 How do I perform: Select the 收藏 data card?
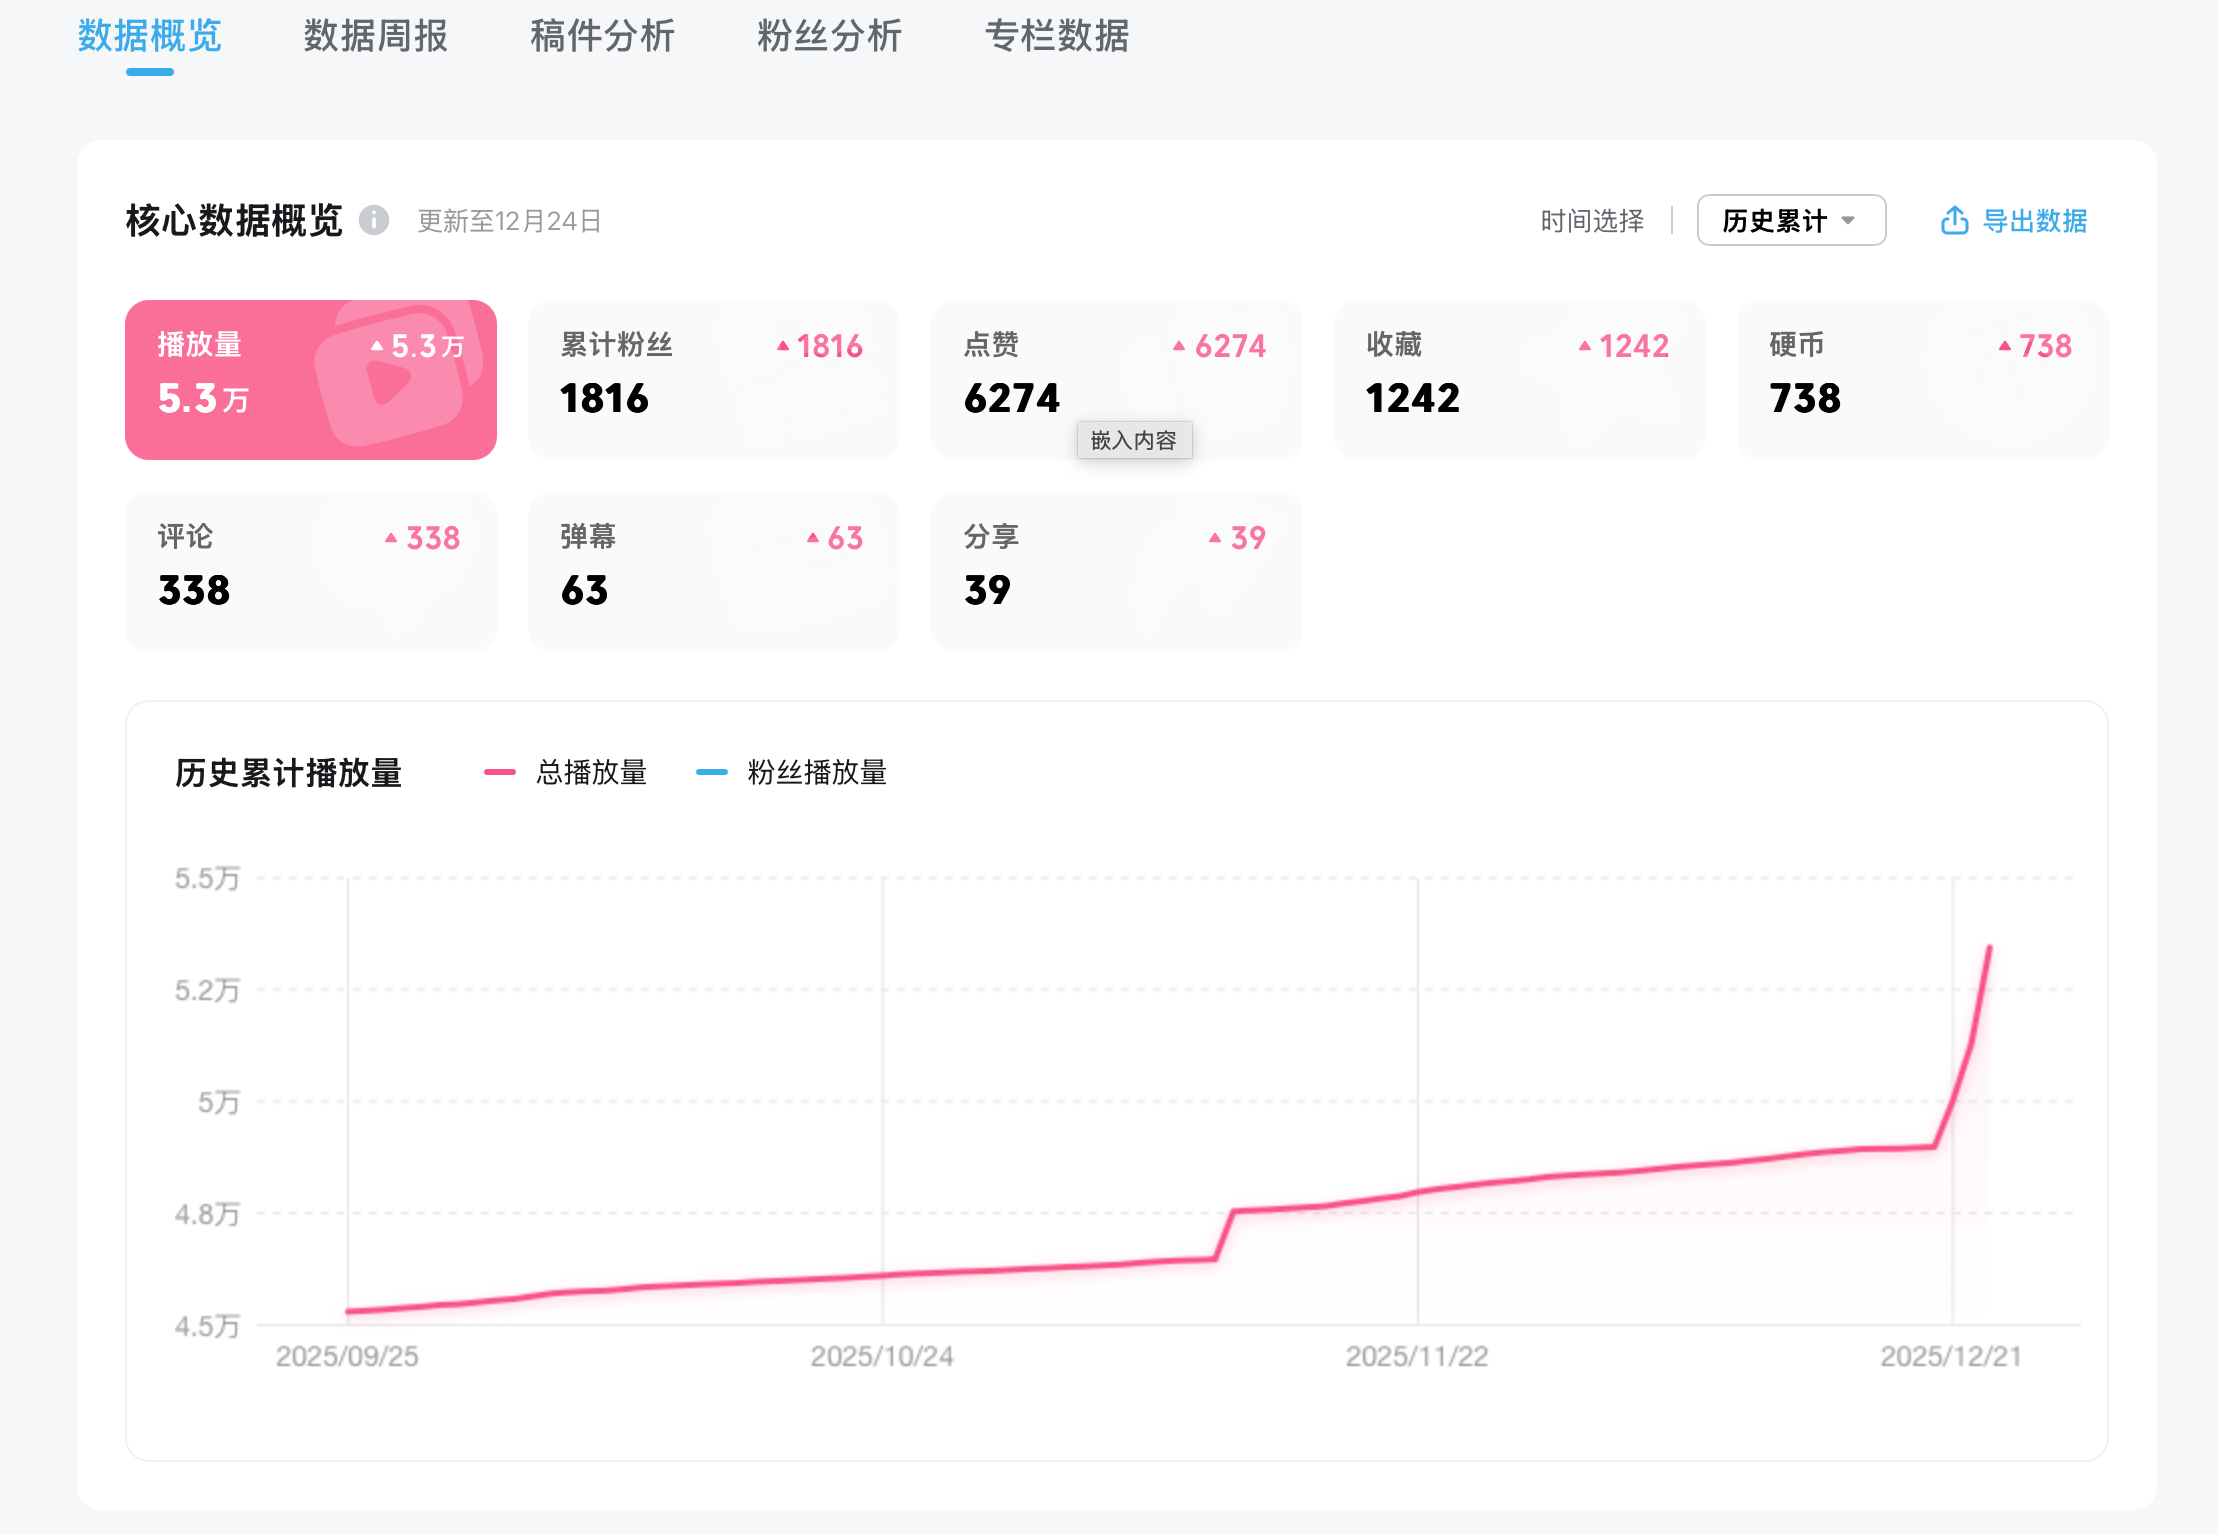tap(1519, 380)
